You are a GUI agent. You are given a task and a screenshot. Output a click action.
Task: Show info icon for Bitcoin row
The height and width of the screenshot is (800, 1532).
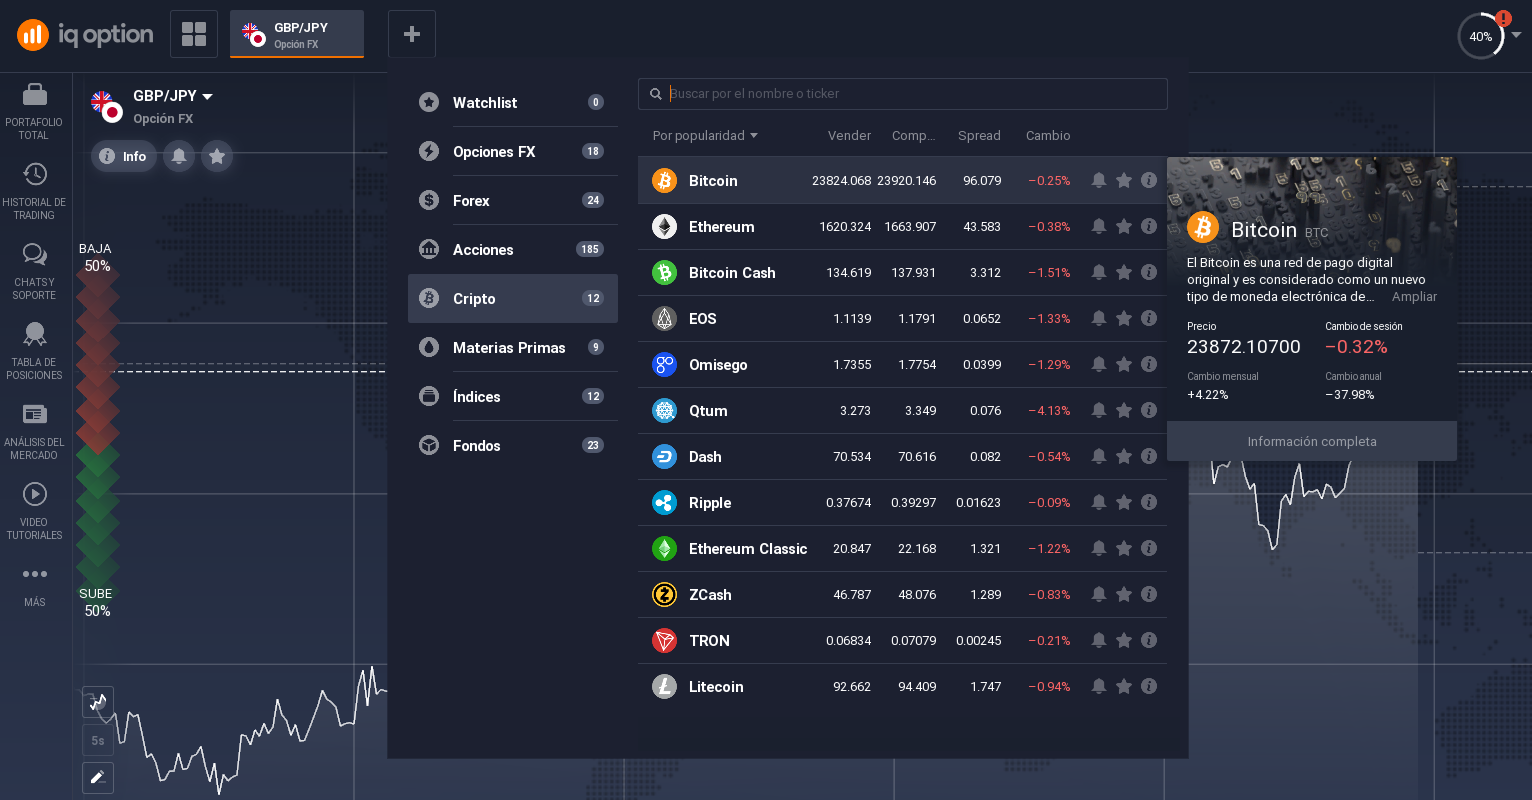tap(1149, 181)
